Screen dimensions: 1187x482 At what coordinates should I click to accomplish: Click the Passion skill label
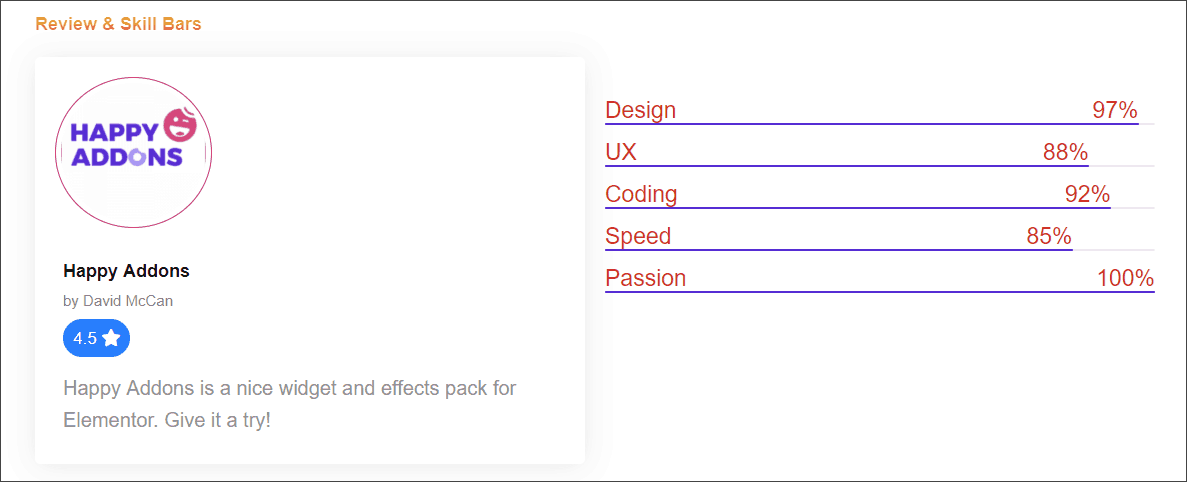(x=646, y=278)
